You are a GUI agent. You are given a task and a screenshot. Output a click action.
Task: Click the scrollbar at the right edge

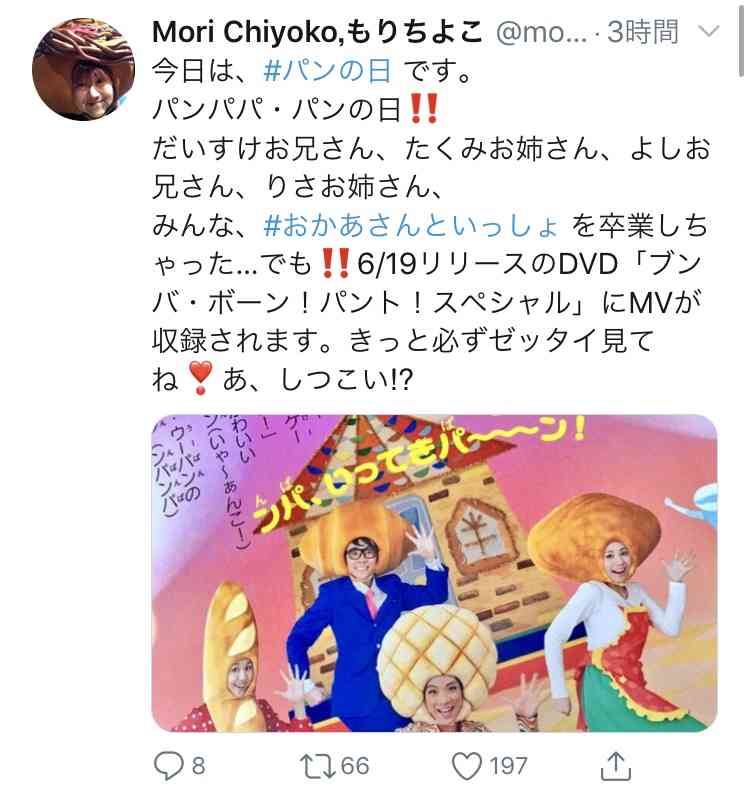(742, 39)
